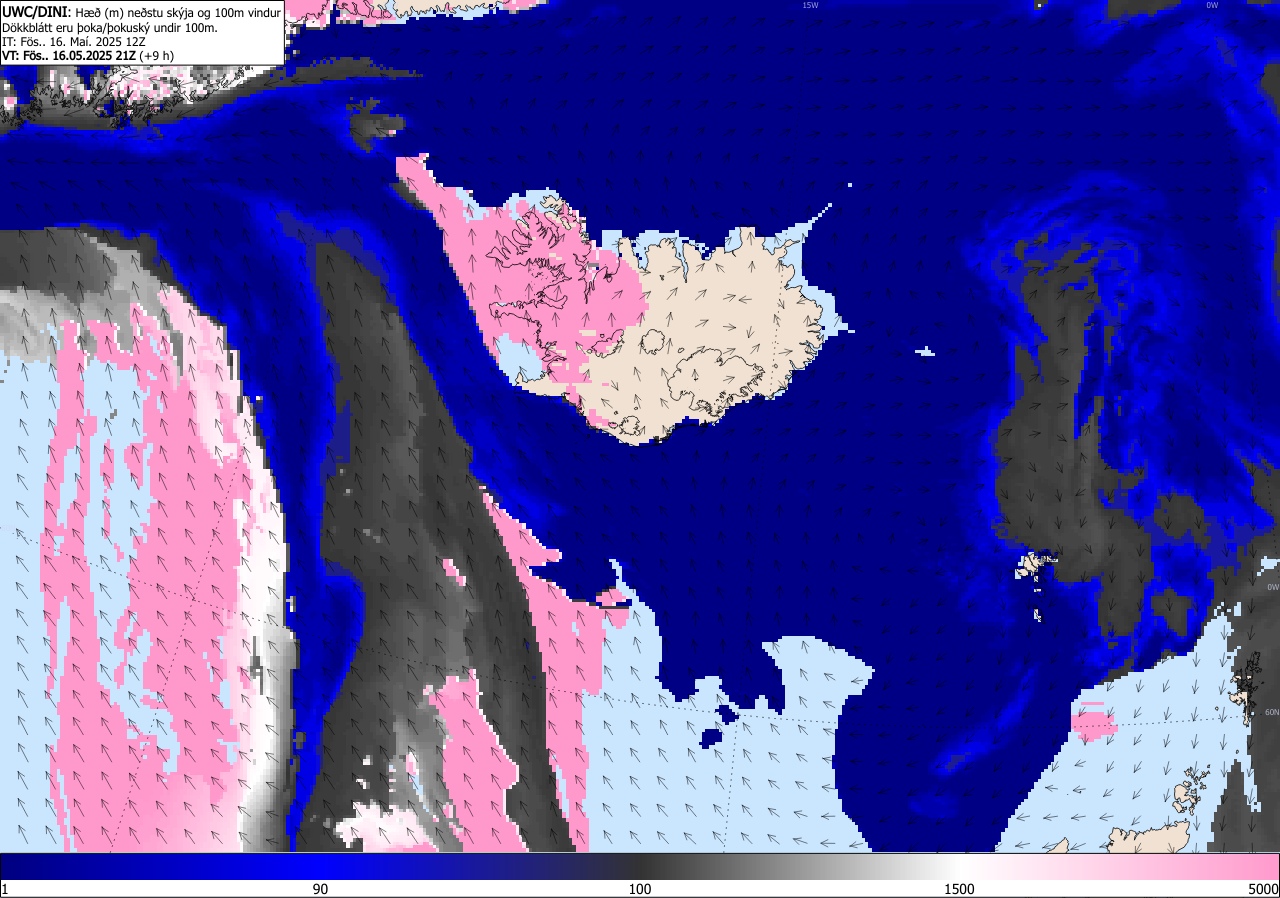The image size is (1280, 898).
Task: Click the legend value "5000"
Action: pyautogui.click(x=1263, y=889)
